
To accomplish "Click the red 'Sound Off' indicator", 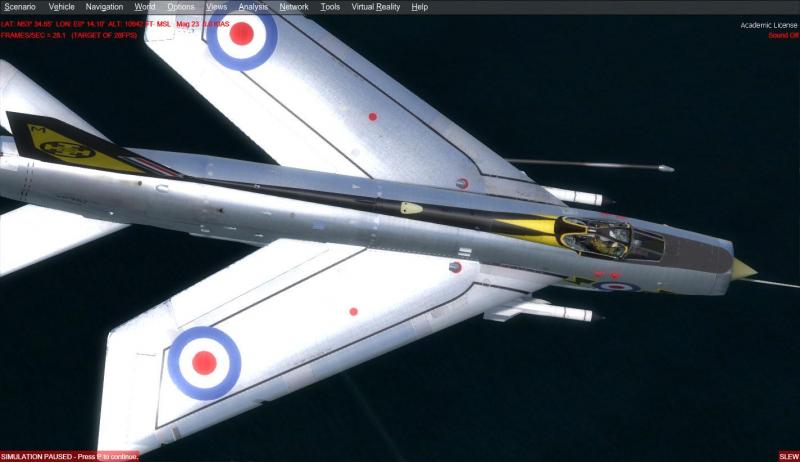I will (x=783, y=35).
